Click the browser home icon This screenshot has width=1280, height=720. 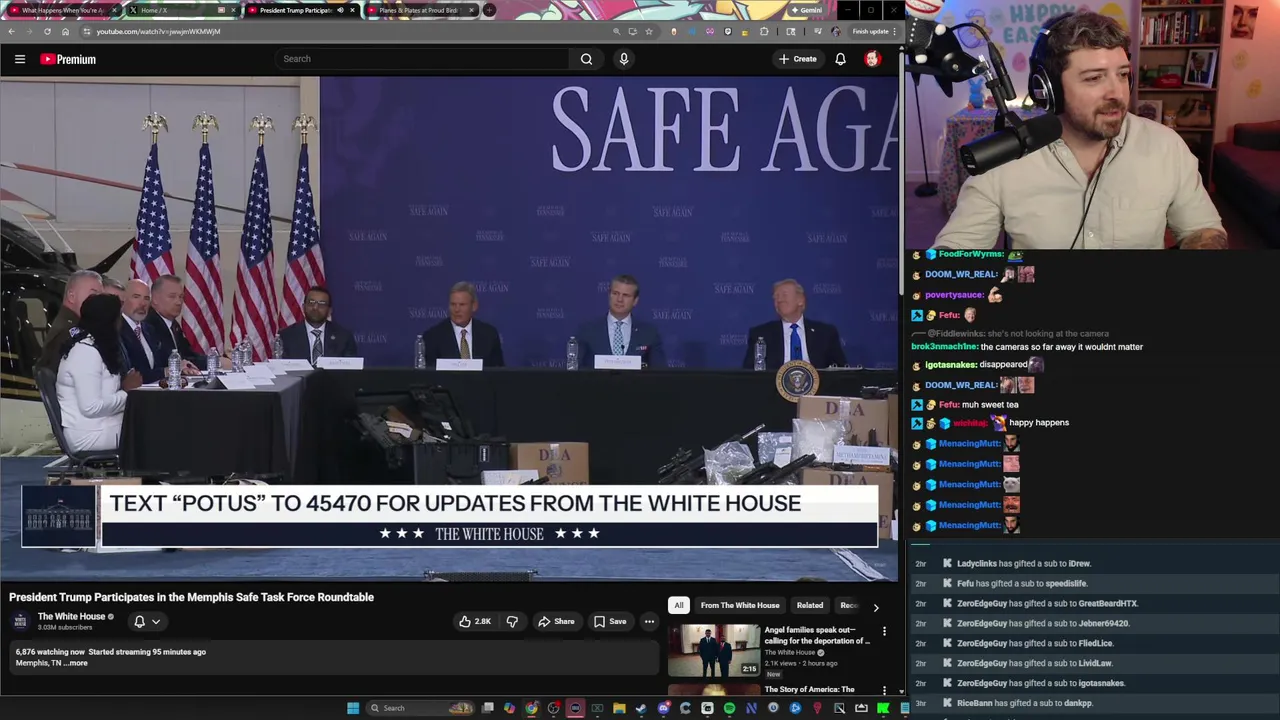pyautogui.click(x=65, y=31)
